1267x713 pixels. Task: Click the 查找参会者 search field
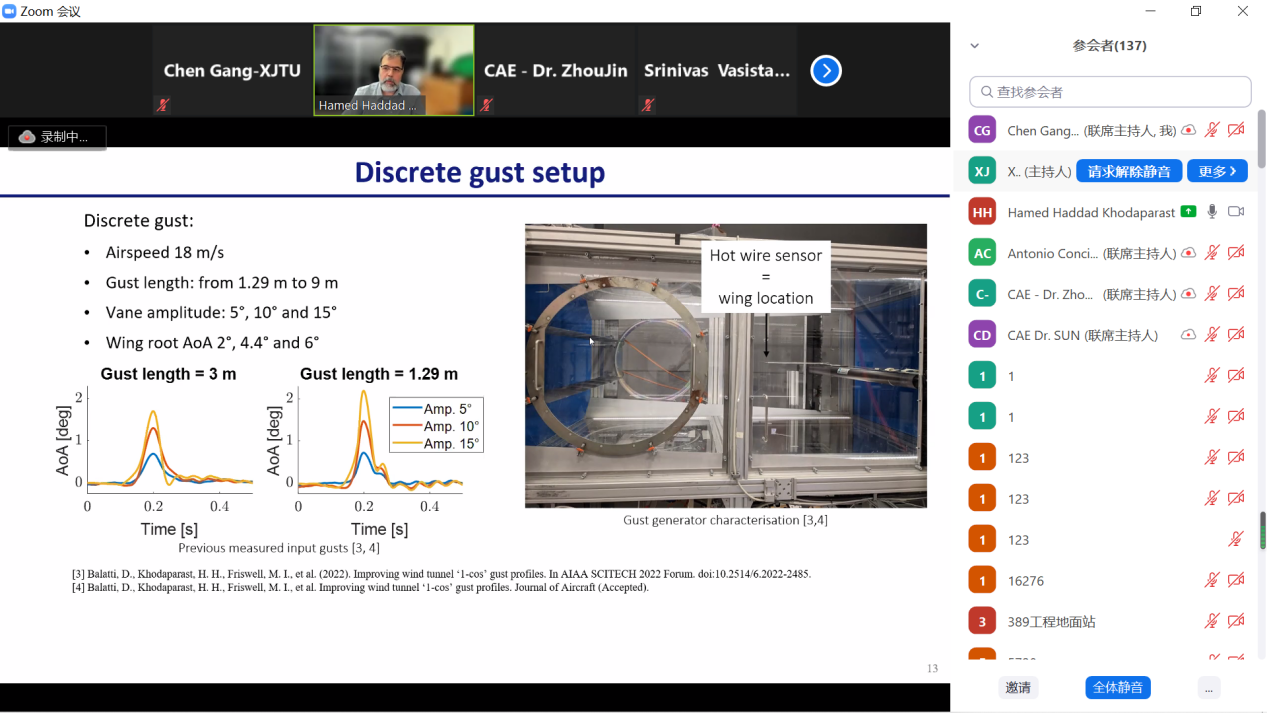(1110, 92)
